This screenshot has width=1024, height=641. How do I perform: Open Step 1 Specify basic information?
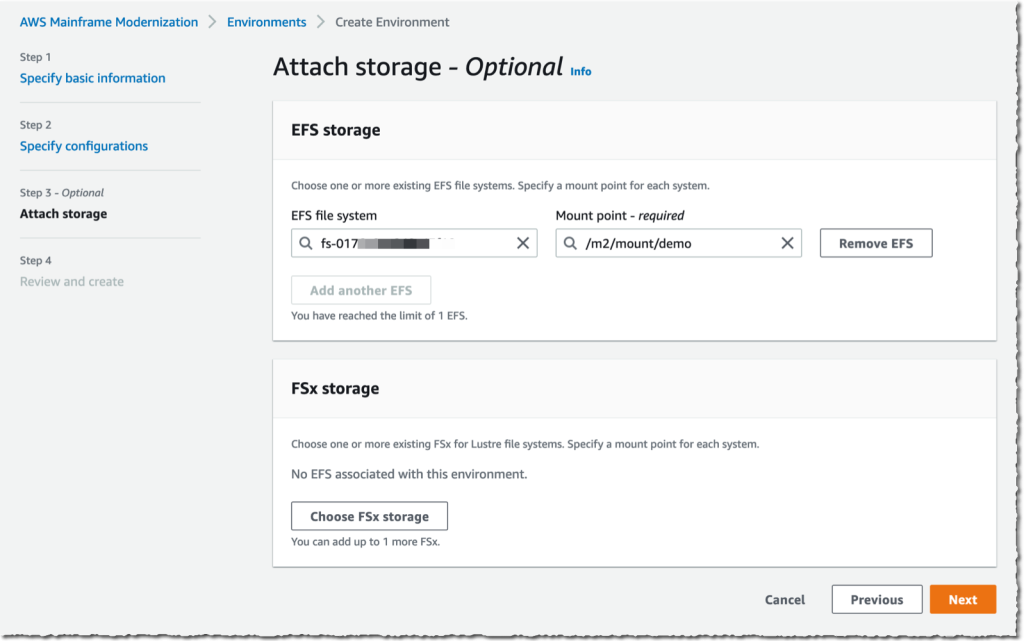92,78
